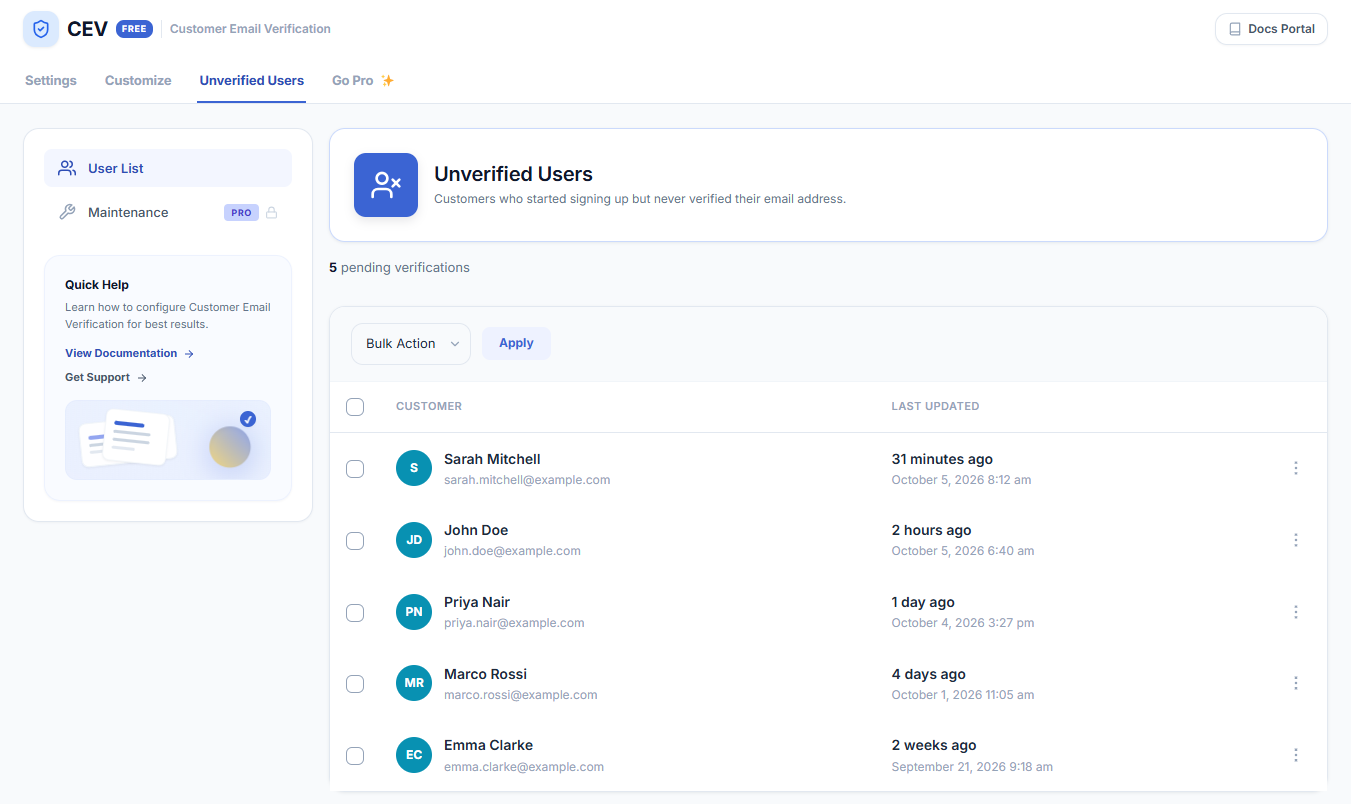Follow the View Documentation link
Screen dimensions: 1351x804
coord(129,354)
